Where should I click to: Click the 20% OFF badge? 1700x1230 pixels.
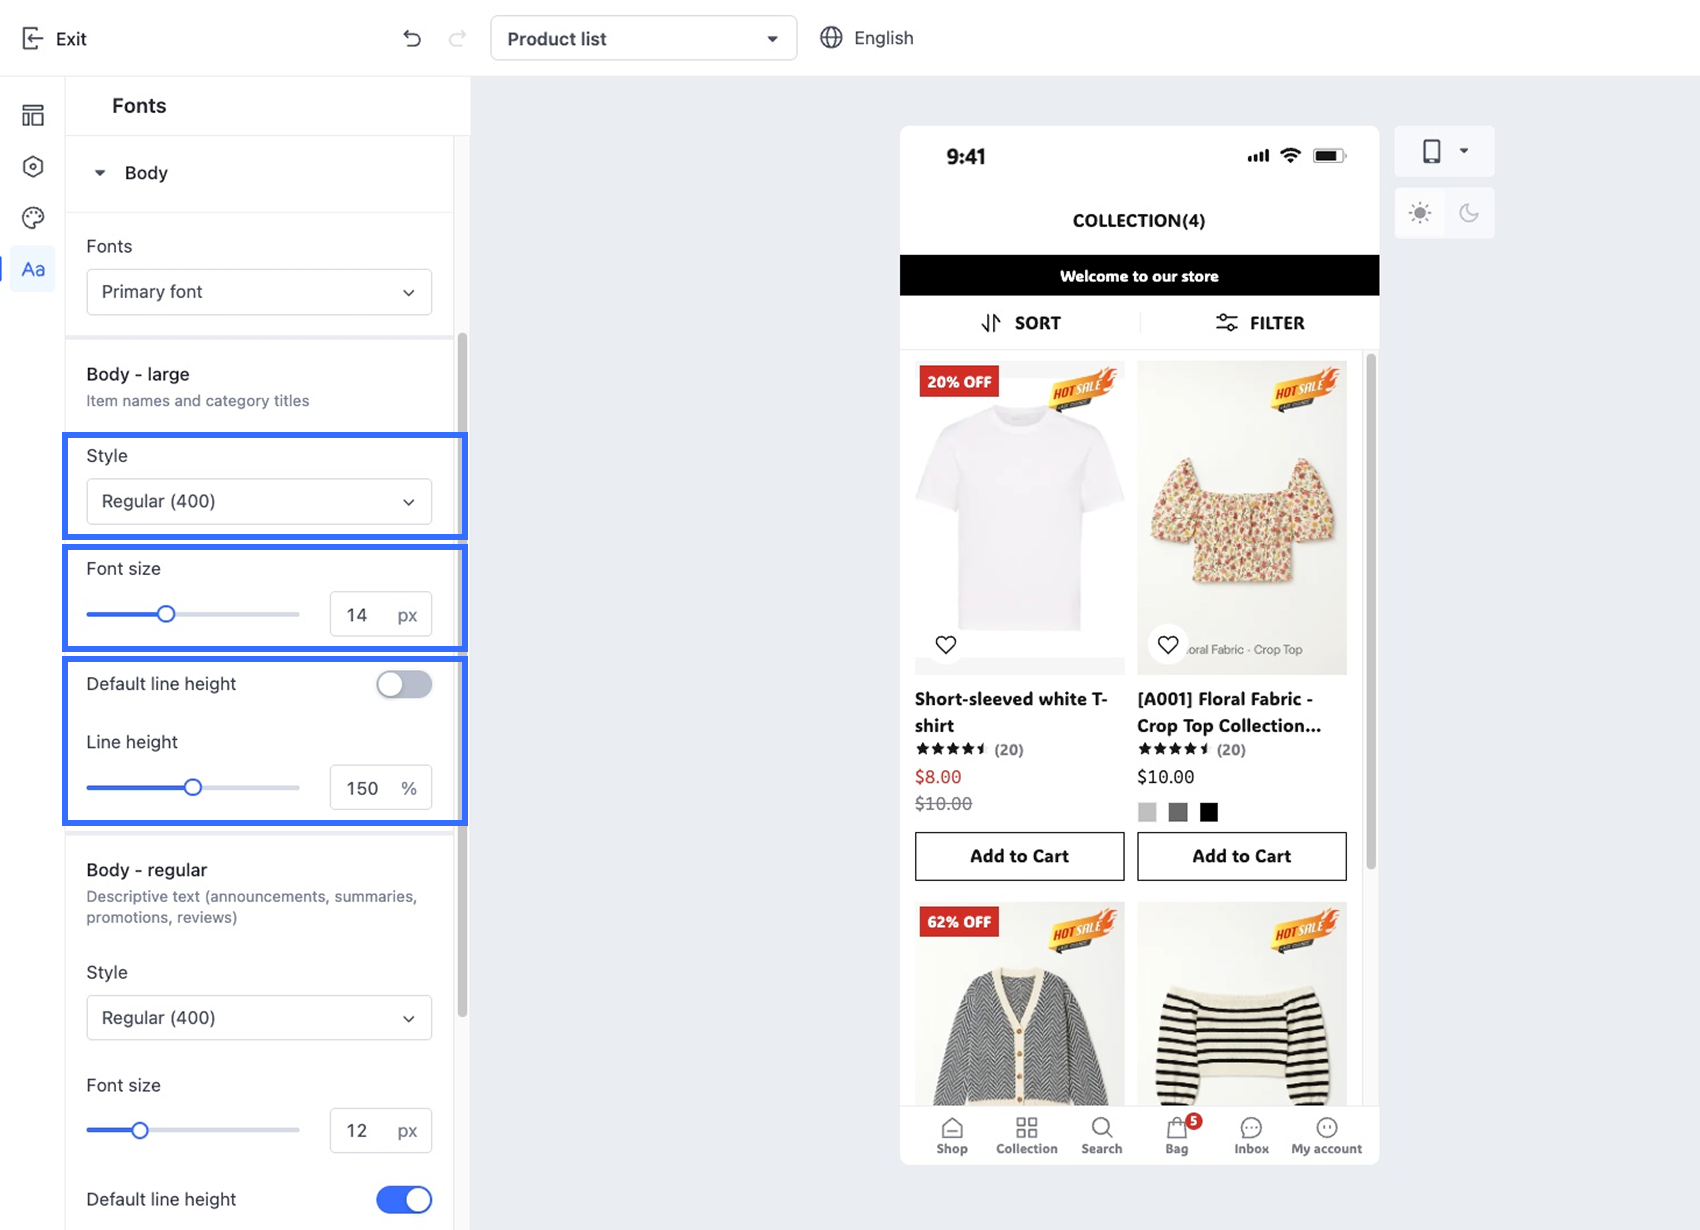point(959,381)
